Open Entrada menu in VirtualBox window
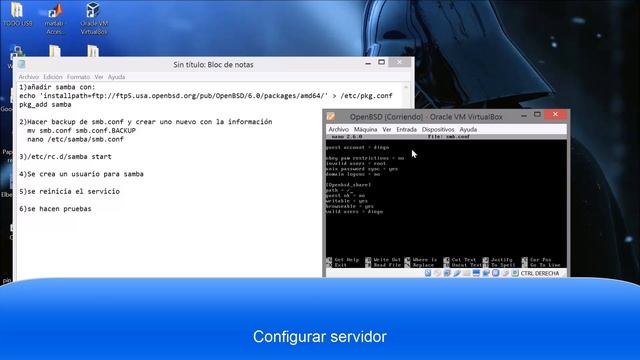Viewport: 640px width, 360px height. pos(407,129)
